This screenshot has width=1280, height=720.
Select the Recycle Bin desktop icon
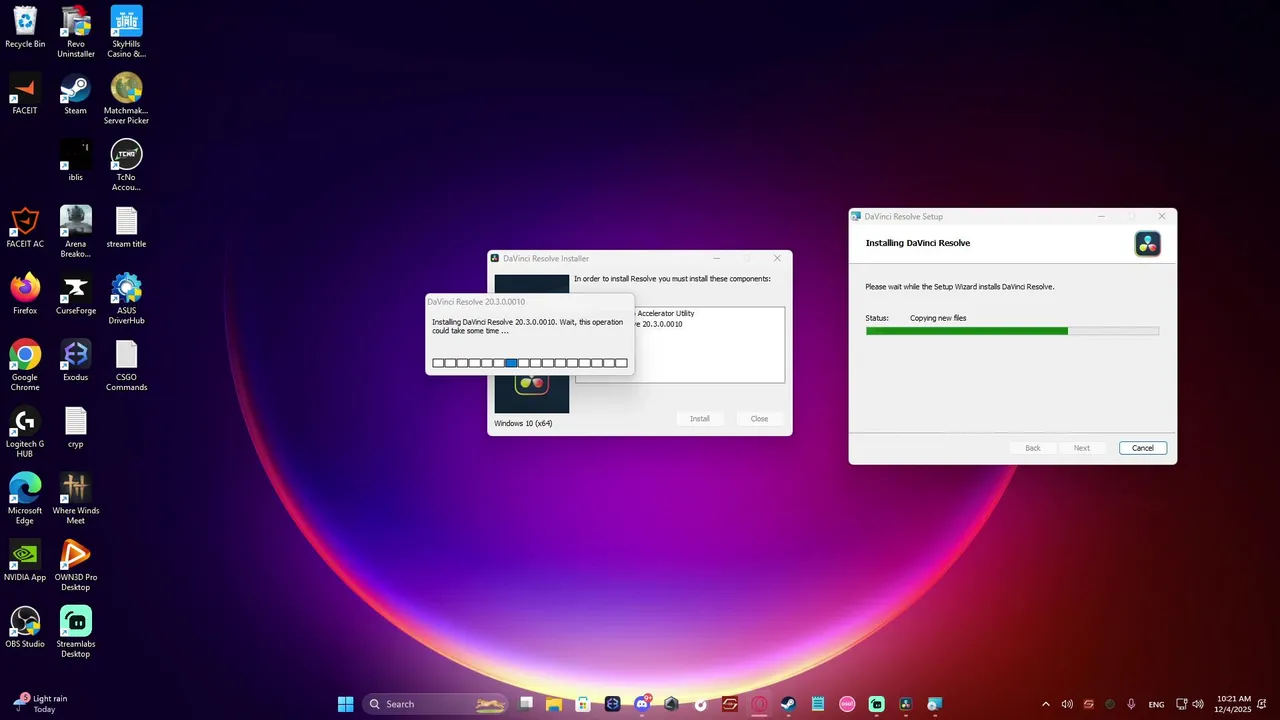(x=25, y=27)
